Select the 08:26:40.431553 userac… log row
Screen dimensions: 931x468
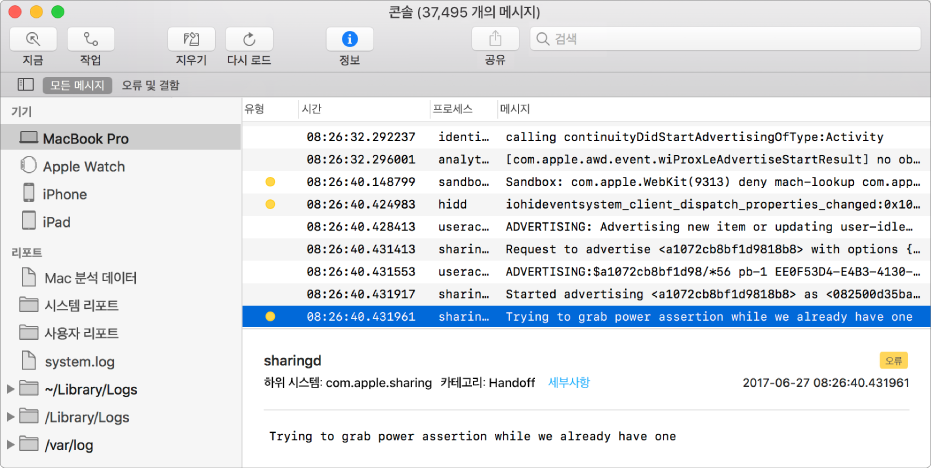point(586,272)
